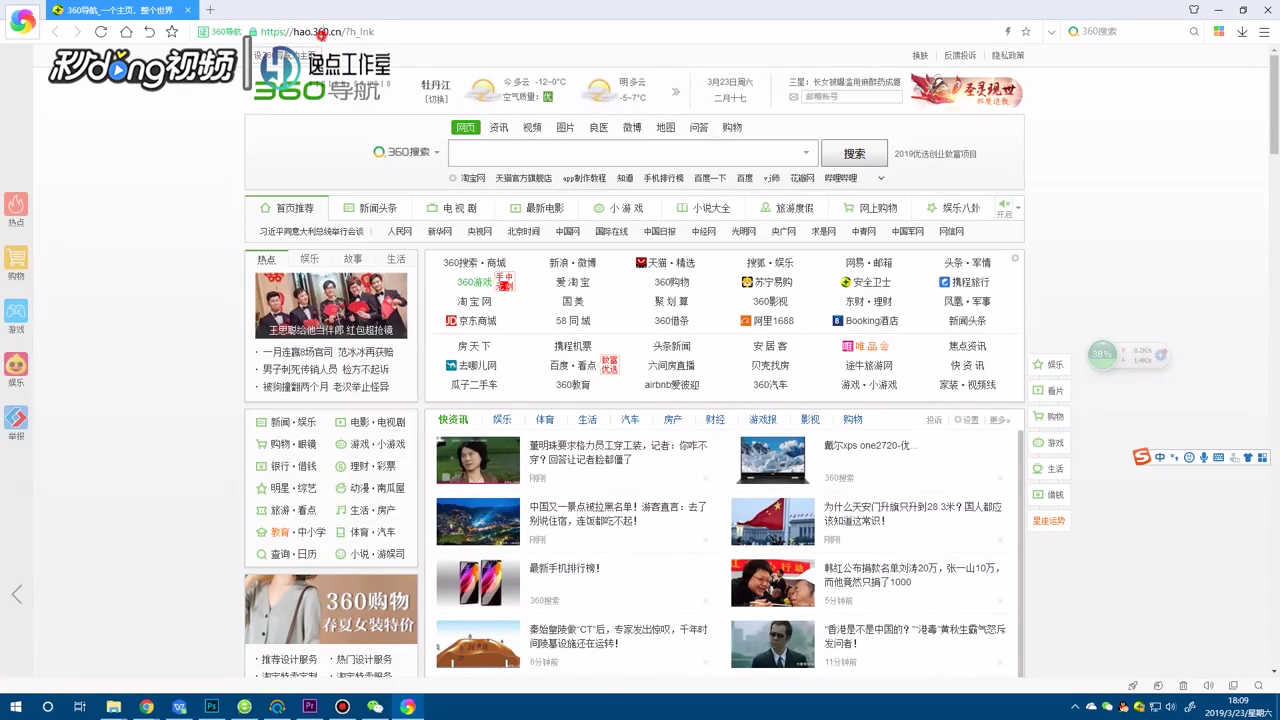Image resolution: width=1280 pixels, height=720 pixels.
Task: Click the 38% memory accelerator ball
Action: [1102, 354]
